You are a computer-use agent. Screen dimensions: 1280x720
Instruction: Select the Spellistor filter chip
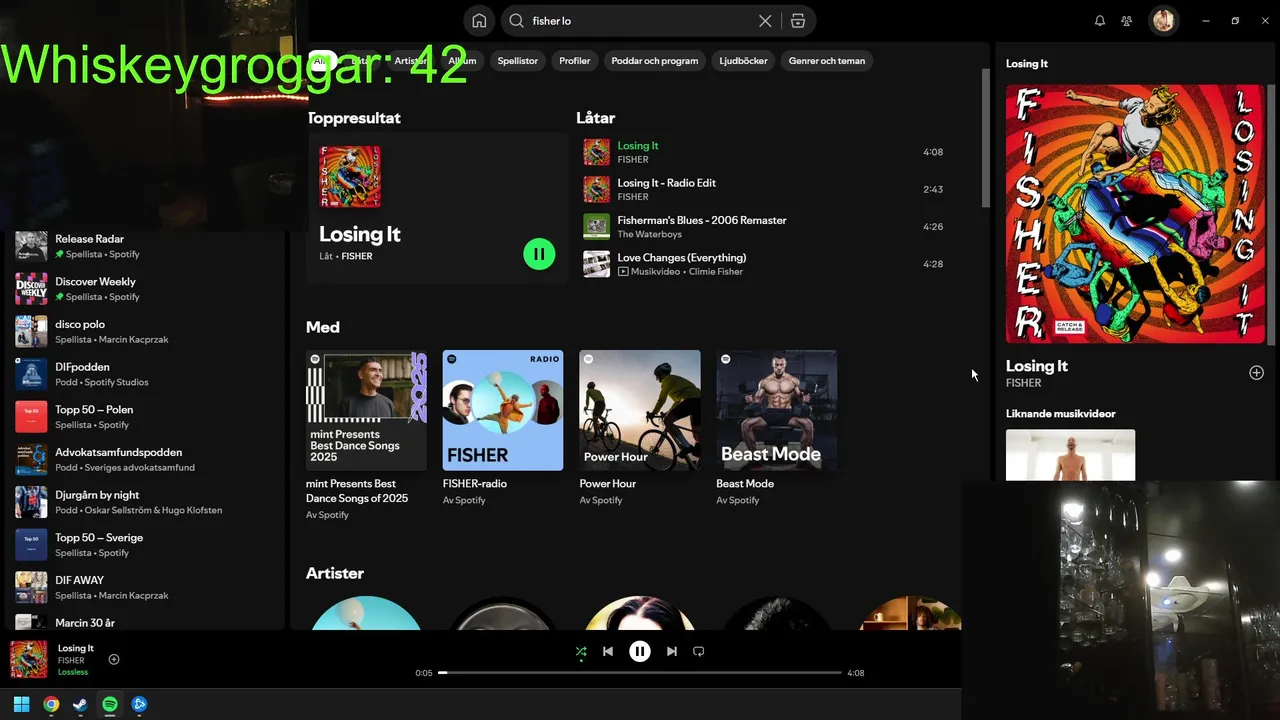pyautogui.click(x=518, y=61)
